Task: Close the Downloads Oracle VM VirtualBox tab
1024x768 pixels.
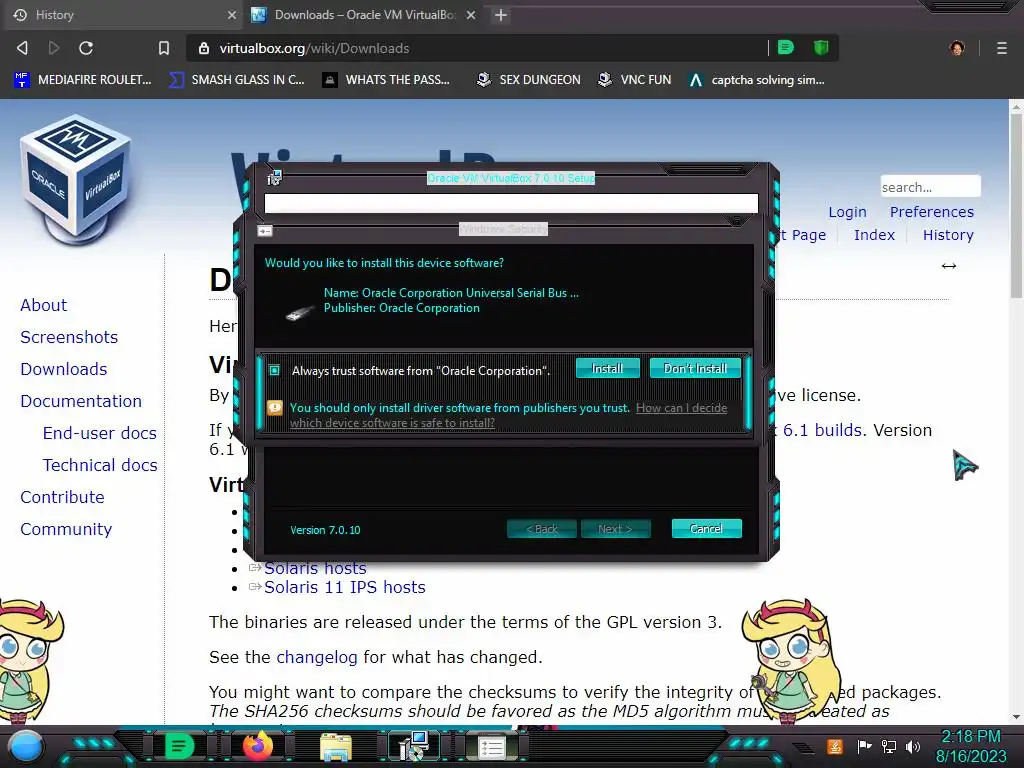Action: pyautogui.click(x=471, y=15)
